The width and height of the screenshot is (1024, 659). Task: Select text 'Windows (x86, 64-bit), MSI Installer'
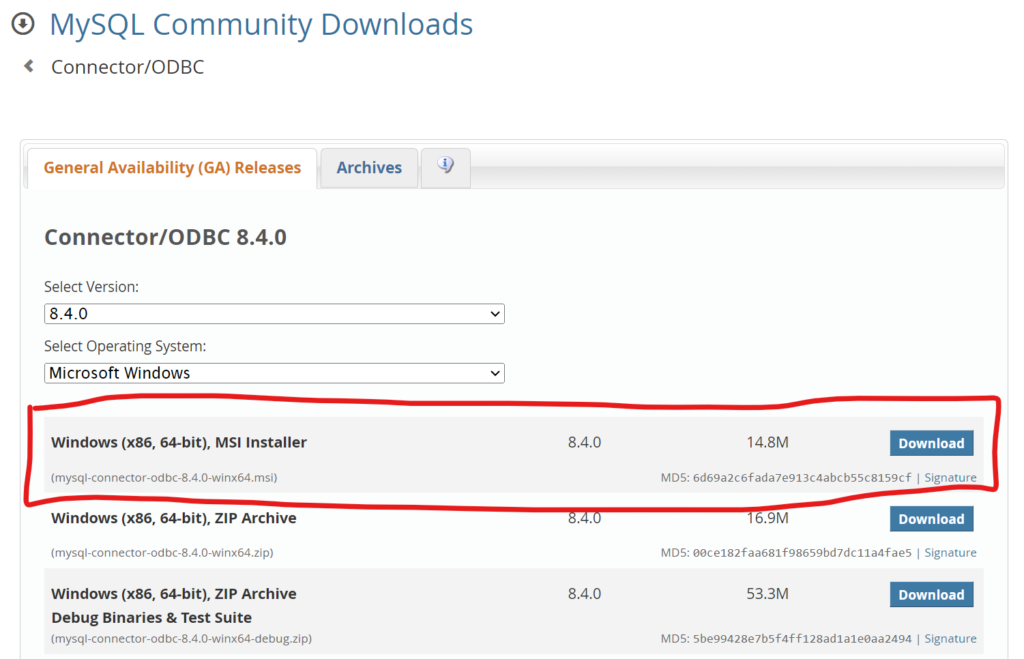(179, 442)
